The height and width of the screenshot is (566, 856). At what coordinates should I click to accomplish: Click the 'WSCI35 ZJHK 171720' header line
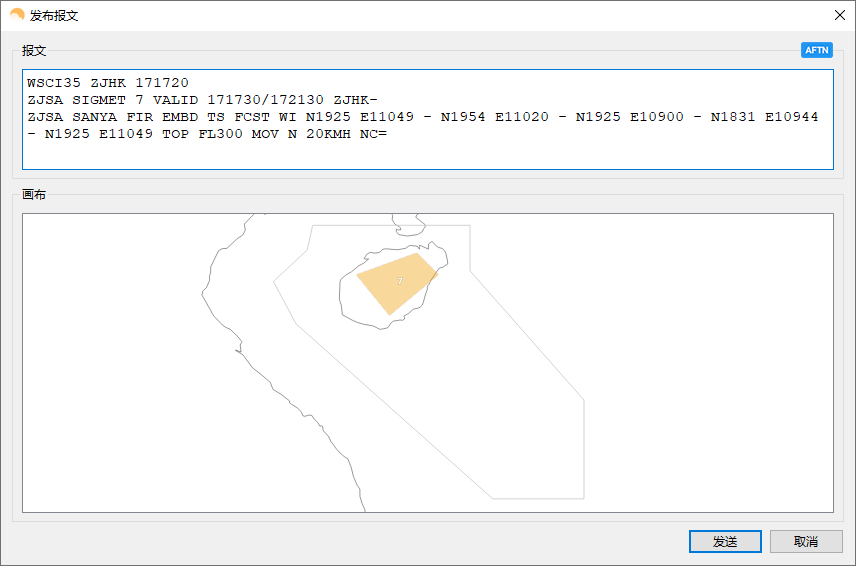click(x=108, y=83)
